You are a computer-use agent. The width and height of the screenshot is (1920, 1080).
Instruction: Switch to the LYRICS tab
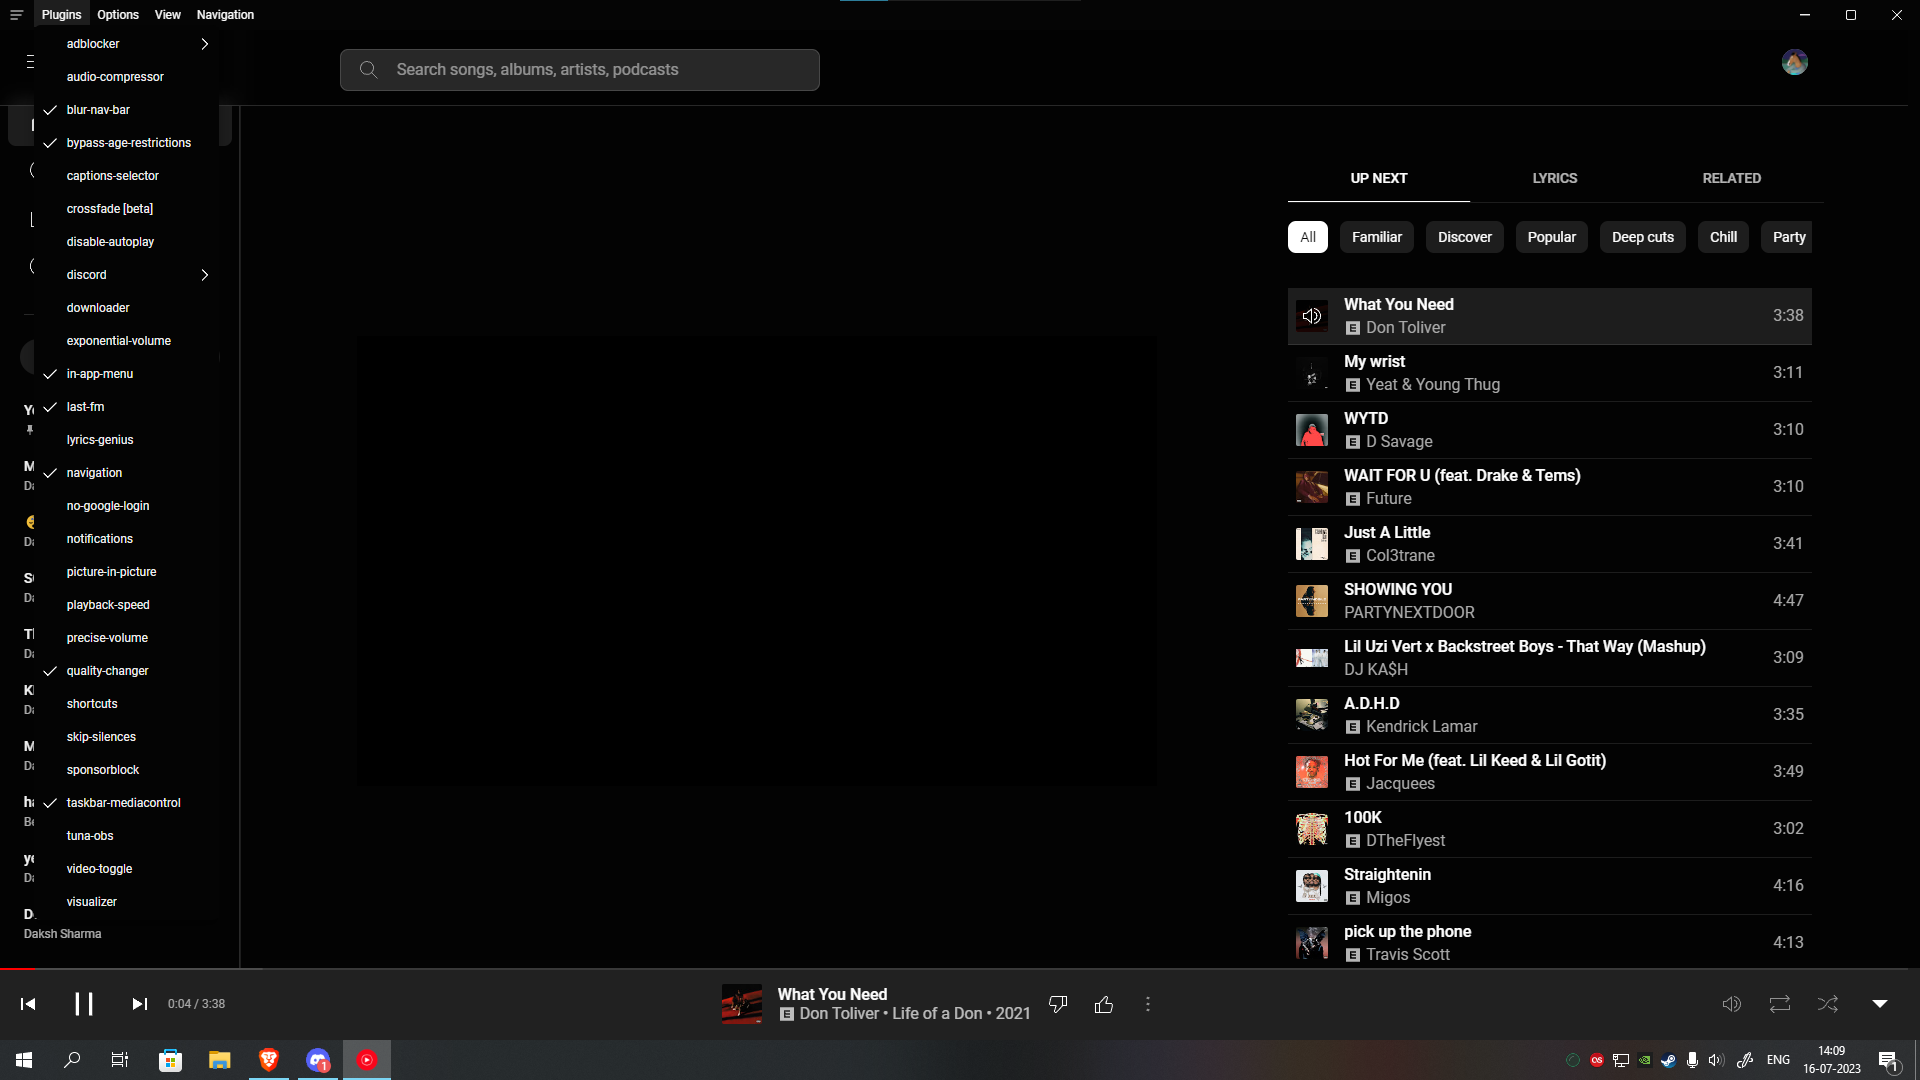point(1554,178)
